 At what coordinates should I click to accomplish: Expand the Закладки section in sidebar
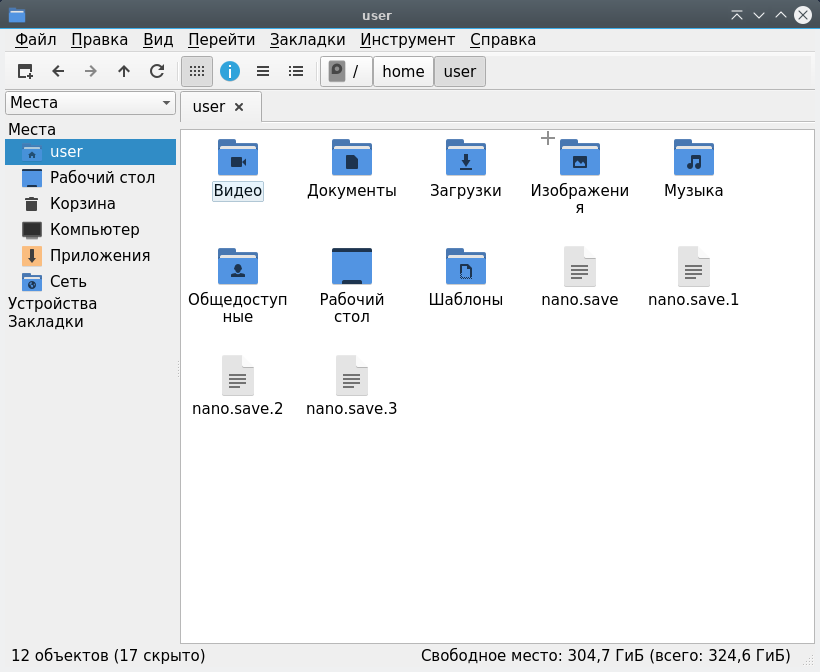click(x=46, y=322)
